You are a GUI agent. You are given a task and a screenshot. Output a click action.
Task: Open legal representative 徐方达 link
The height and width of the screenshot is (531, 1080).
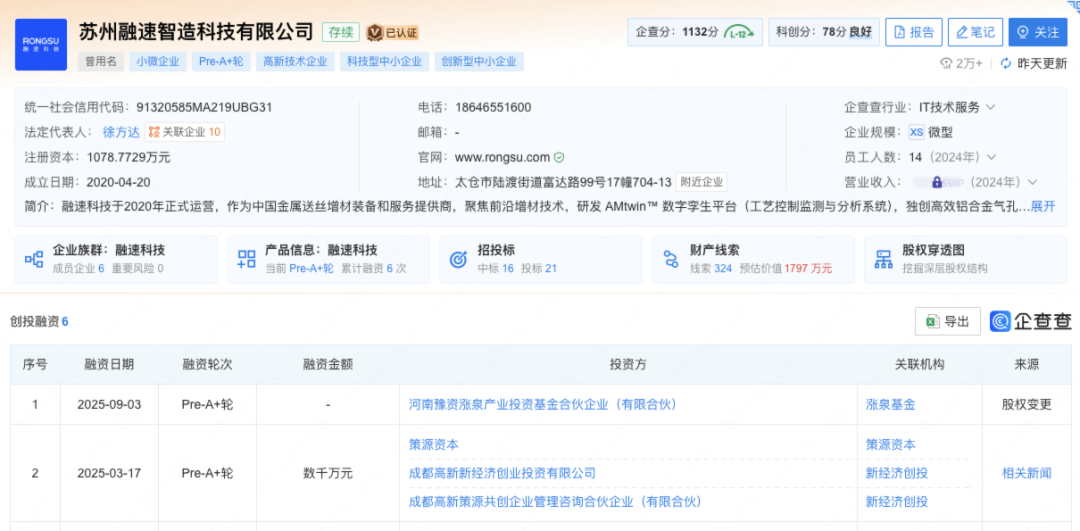121,132
